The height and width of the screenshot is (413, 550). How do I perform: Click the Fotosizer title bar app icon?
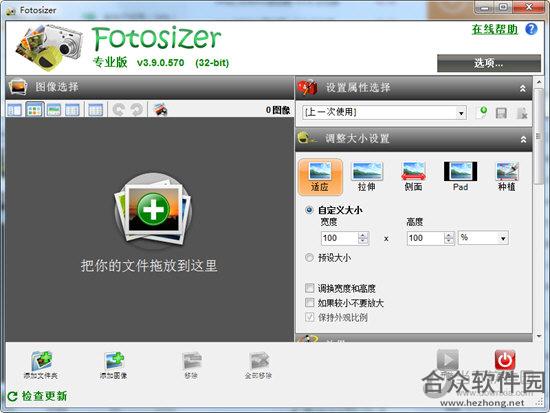tap(11, 11)
